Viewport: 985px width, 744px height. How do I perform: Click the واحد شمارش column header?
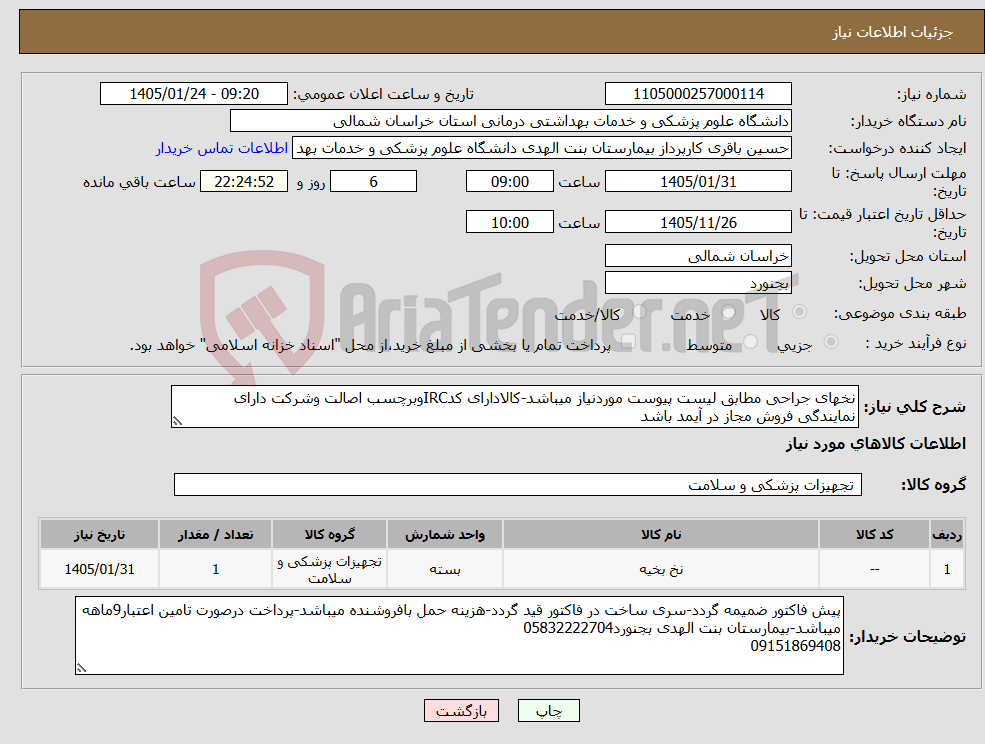point(445,534)
